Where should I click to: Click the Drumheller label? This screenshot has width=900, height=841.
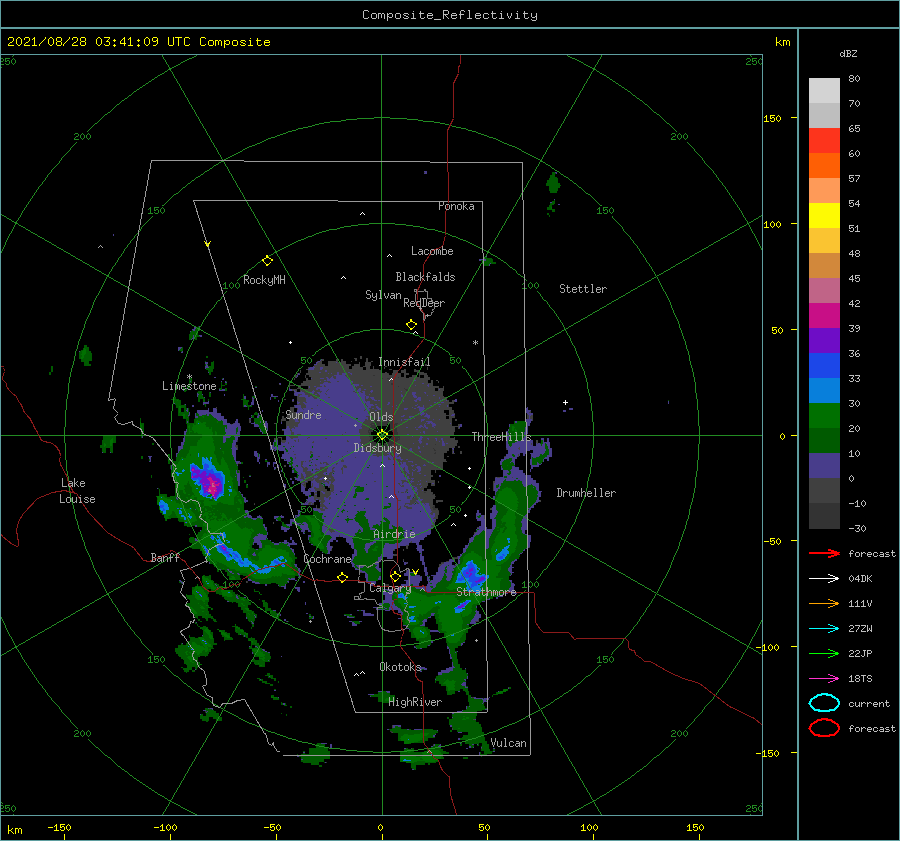(x=586, y=493)
